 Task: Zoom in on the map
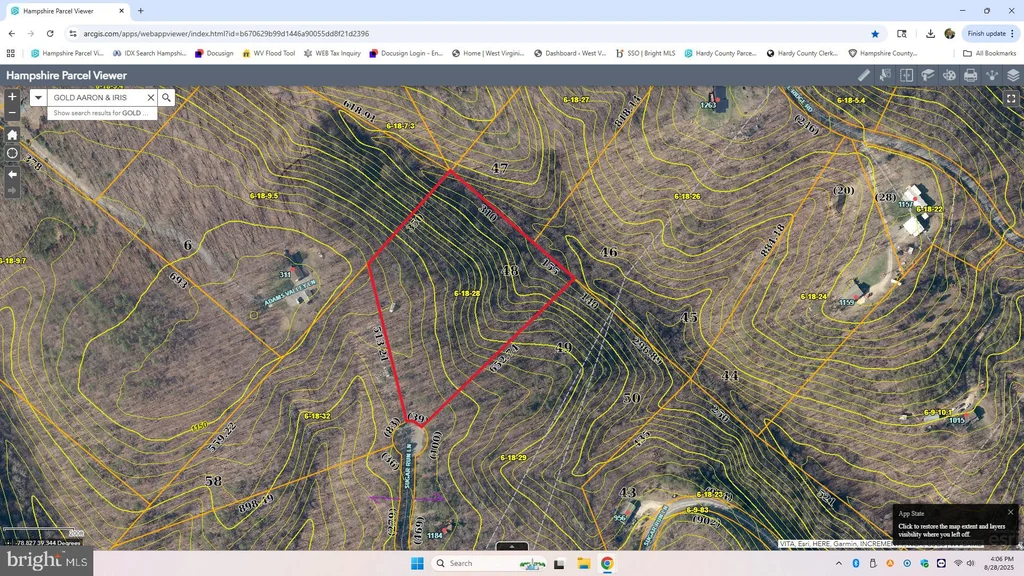coord(12,97)
